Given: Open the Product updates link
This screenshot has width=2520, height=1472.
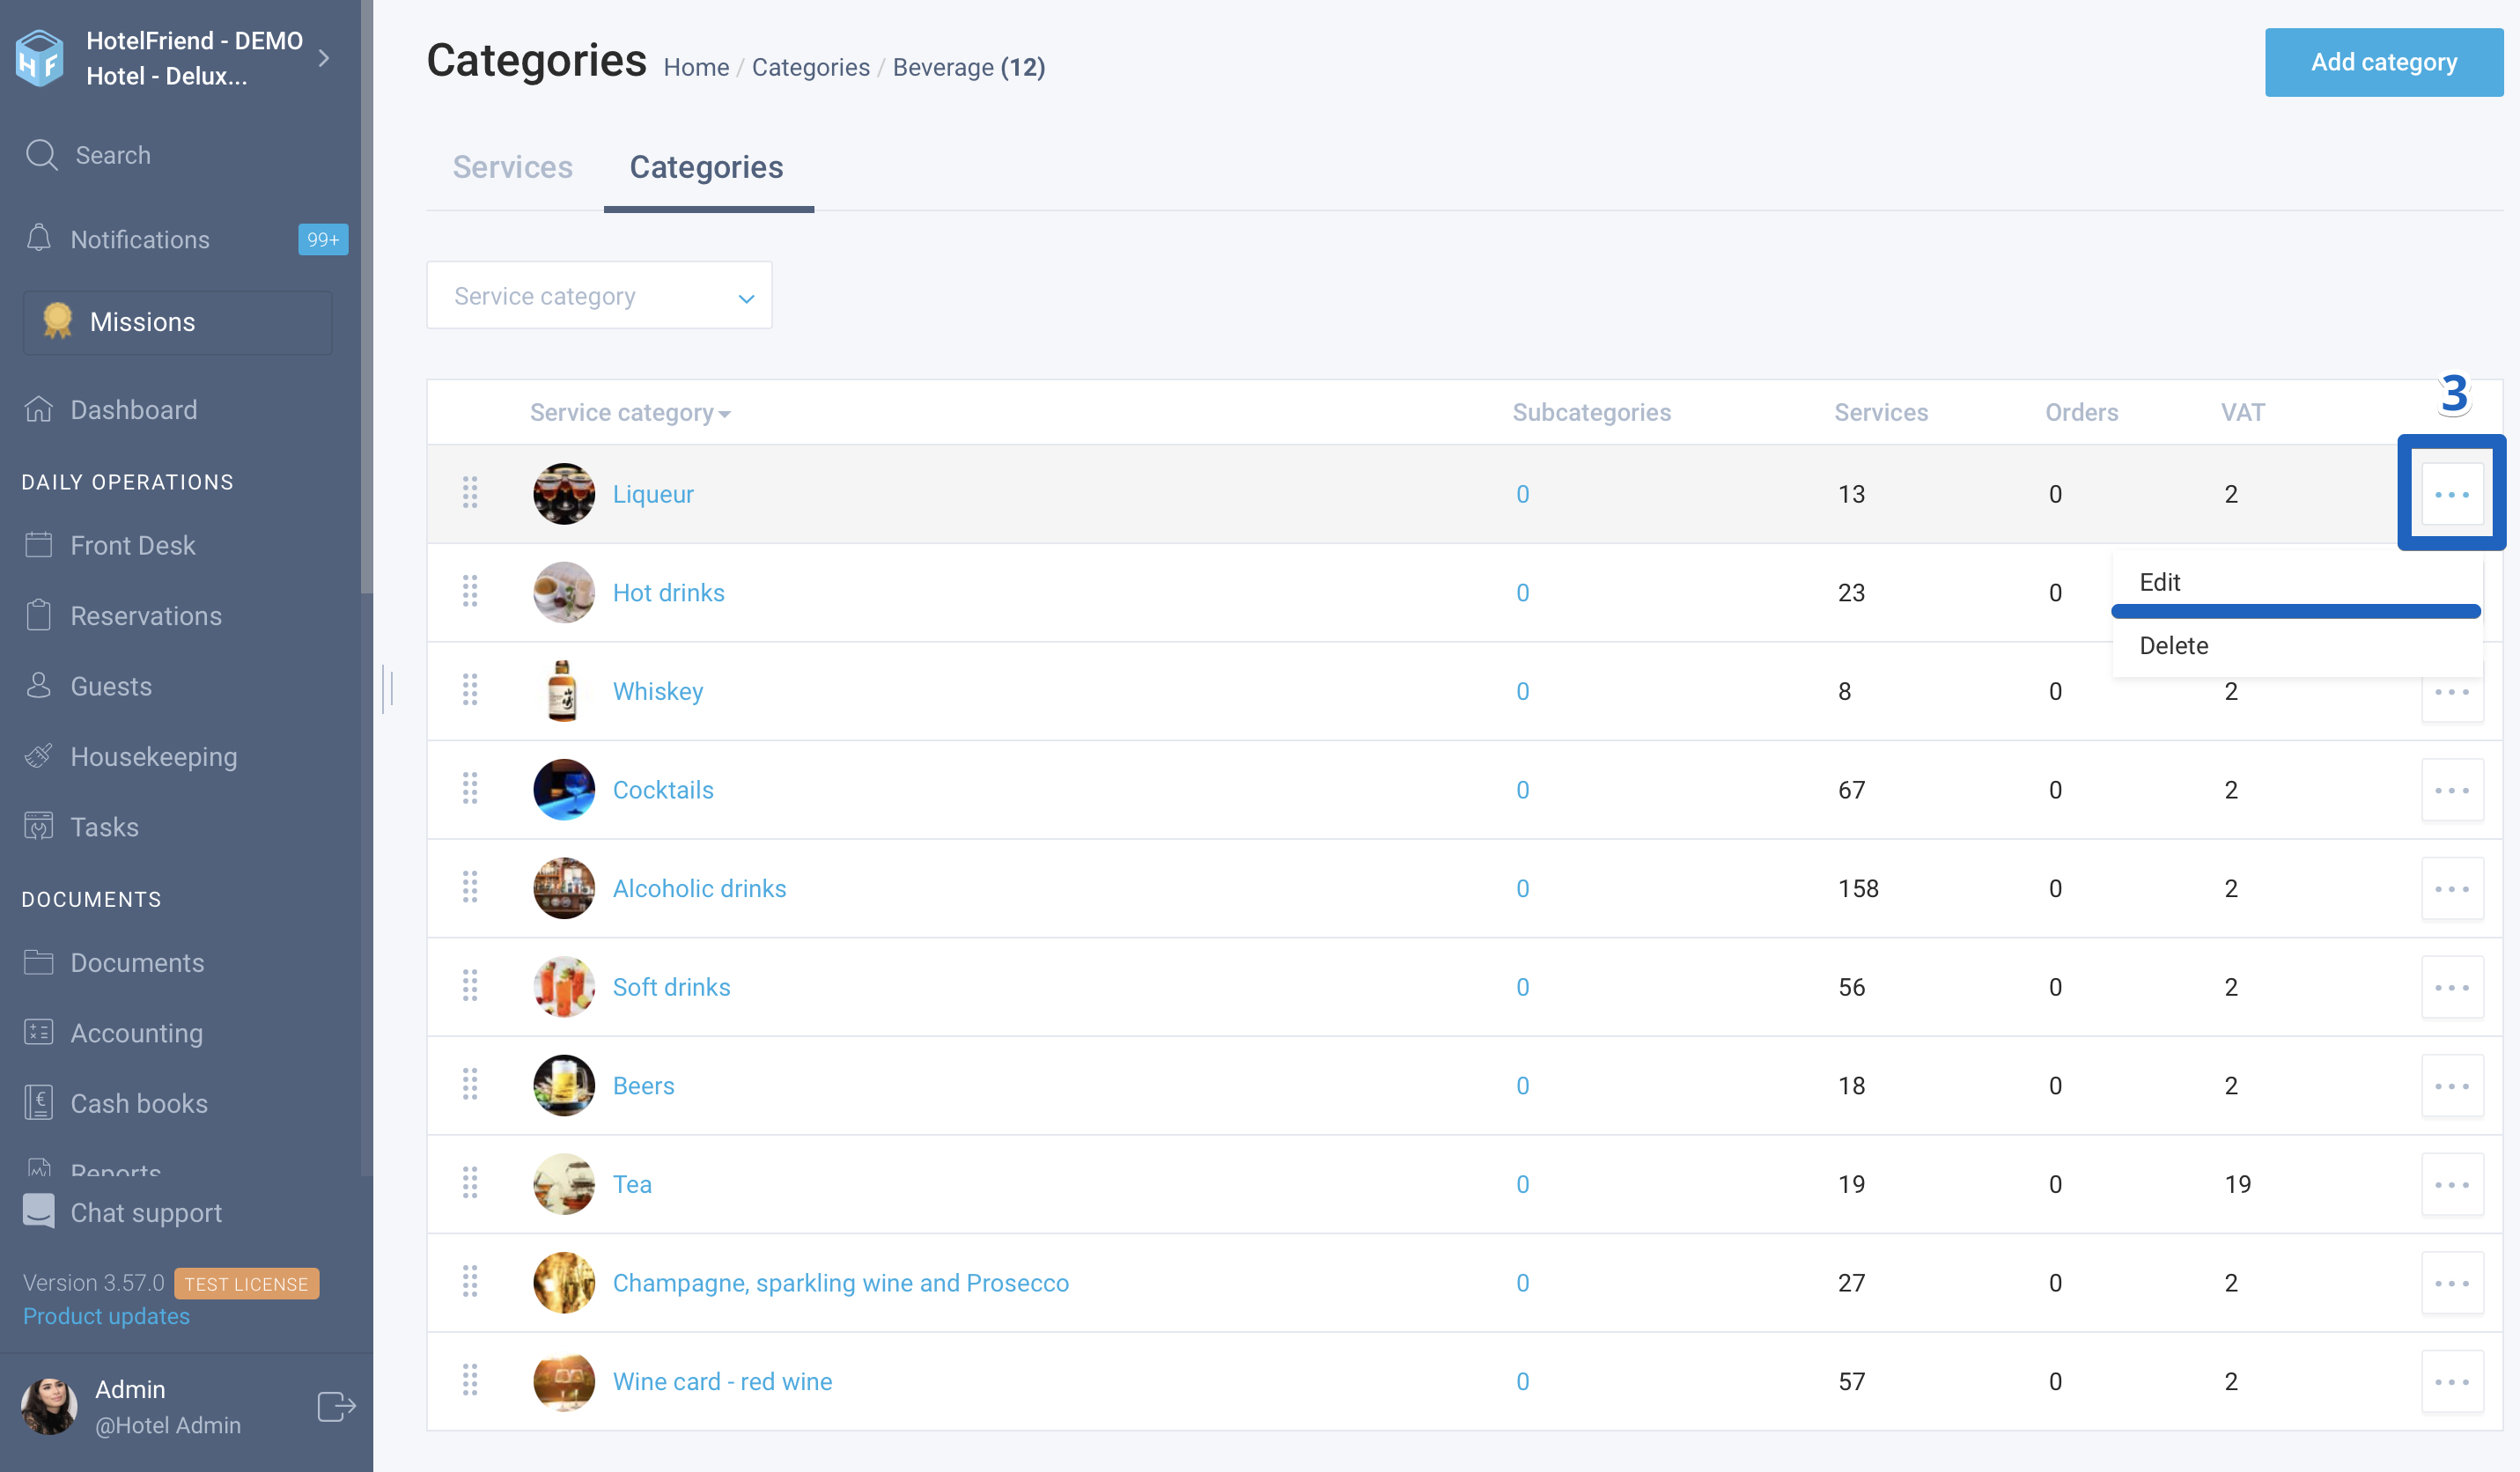Looking at the screenshot, I should 106,1316.
